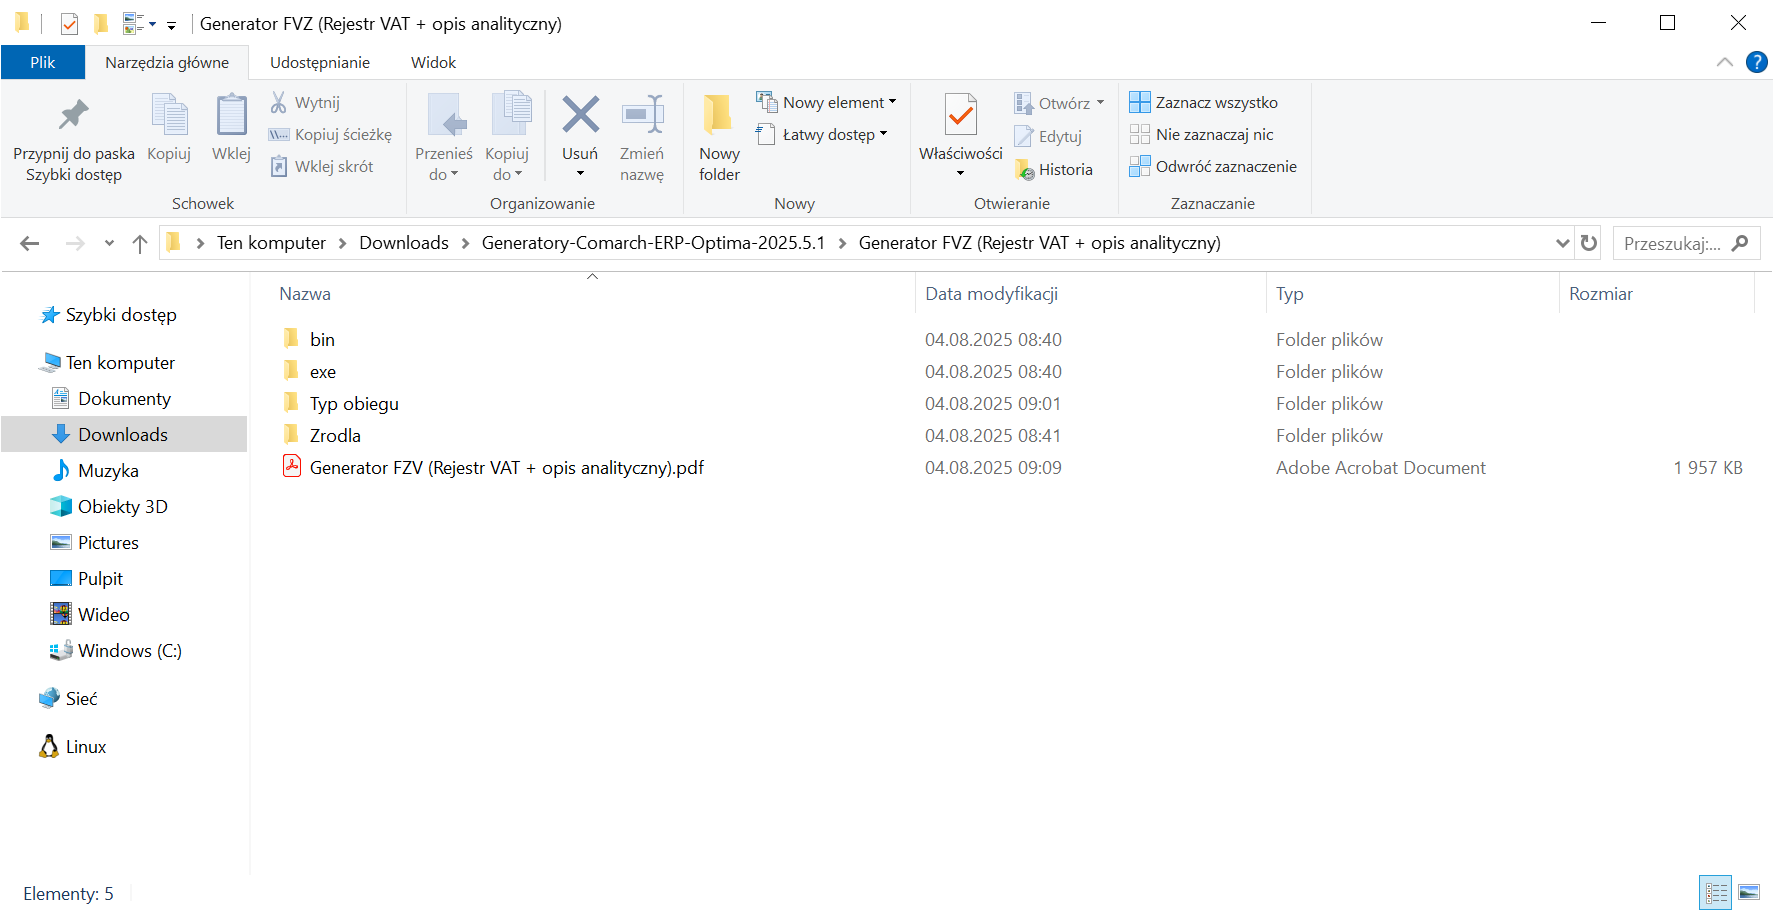Click the Usuń delete X icon
Image resolution: width=1774 pixels, height=911 pixels.
[580, 115]
